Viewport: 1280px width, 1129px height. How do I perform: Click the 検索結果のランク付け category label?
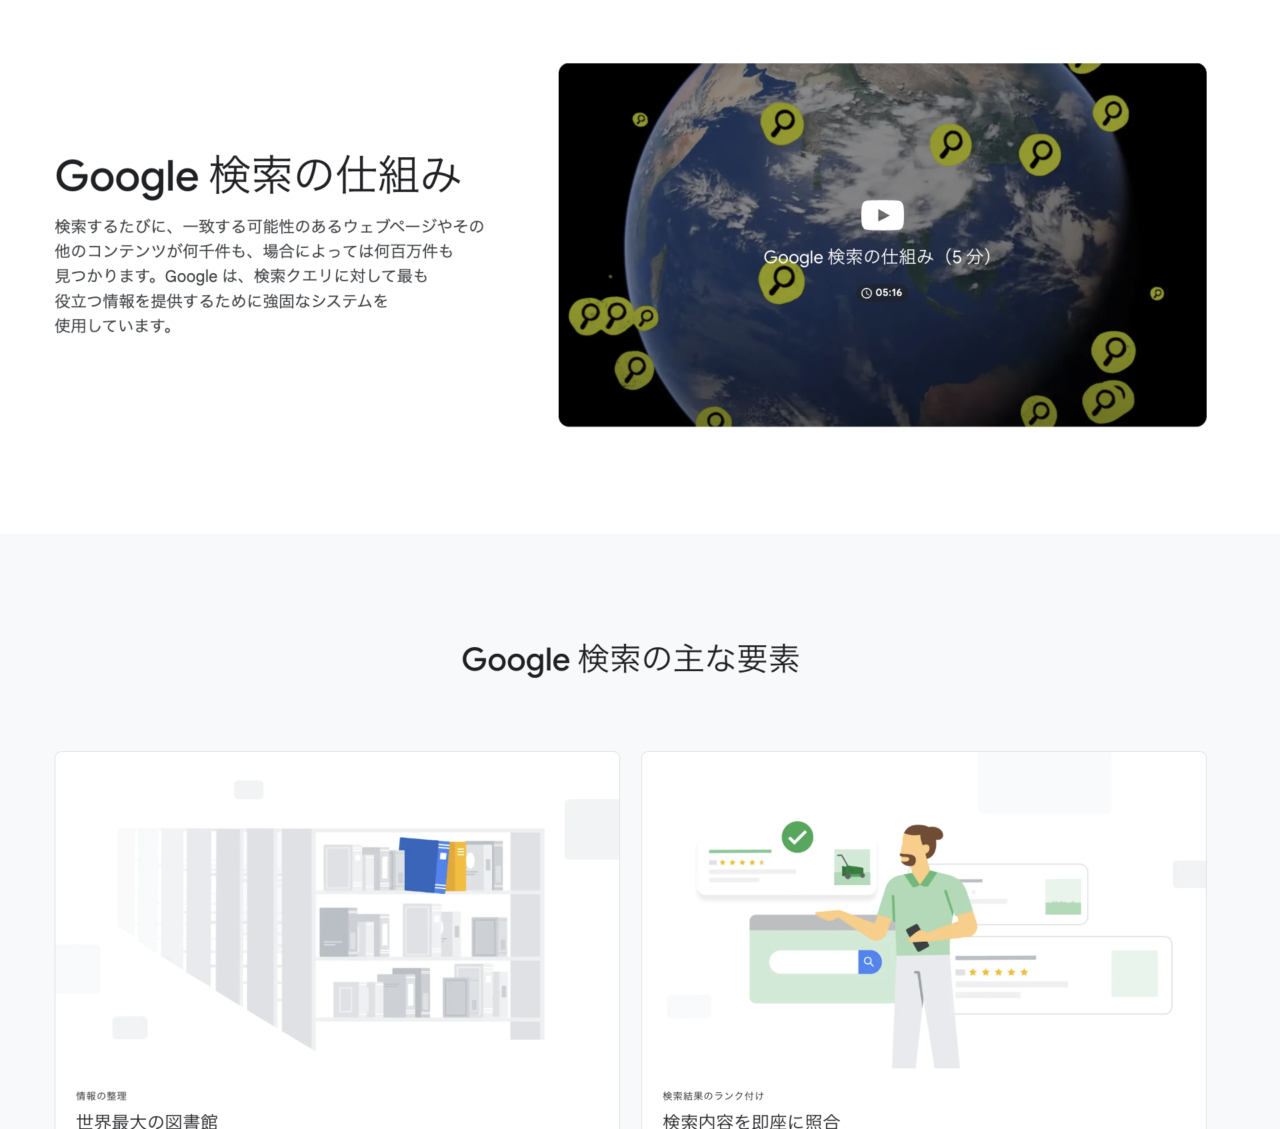coord(713,1096)
